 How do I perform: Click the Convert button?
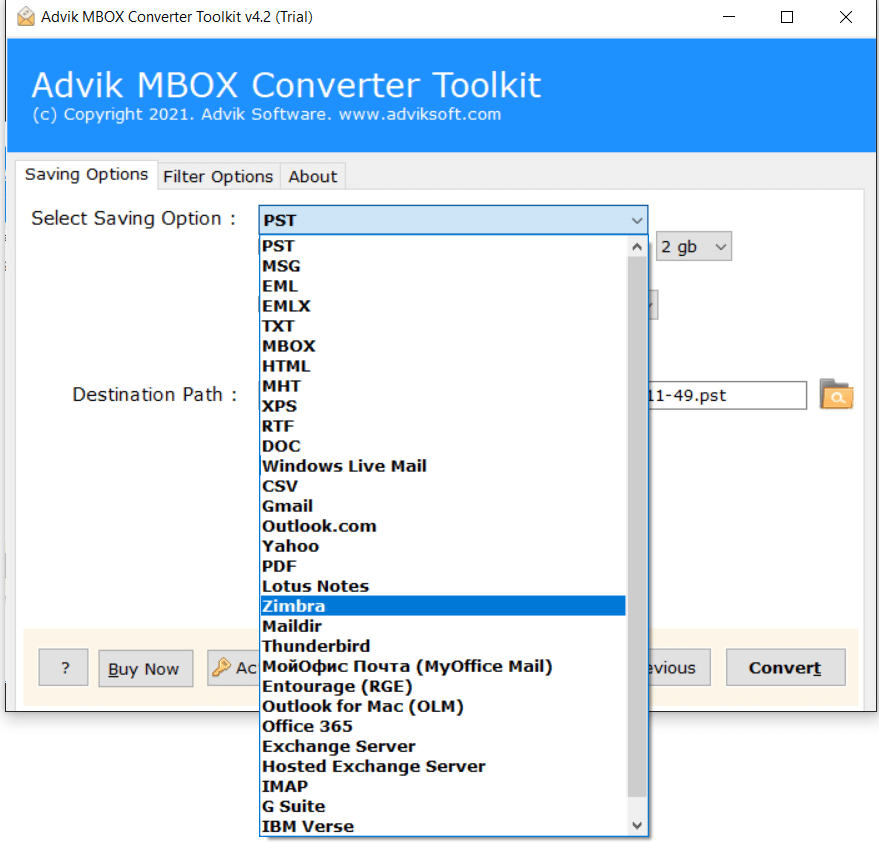(x=785, y=668)
